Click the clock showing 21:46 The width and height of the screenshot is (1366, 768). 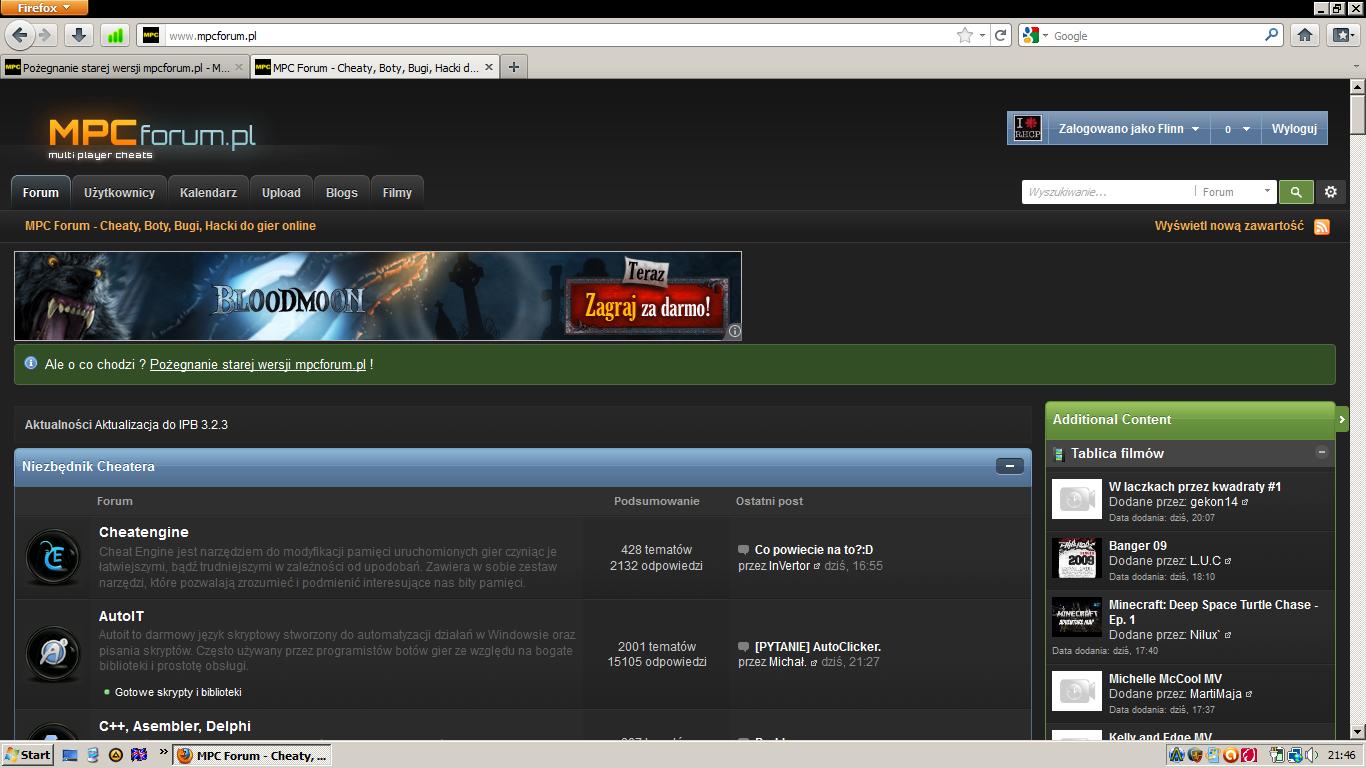pos(1342,755)
